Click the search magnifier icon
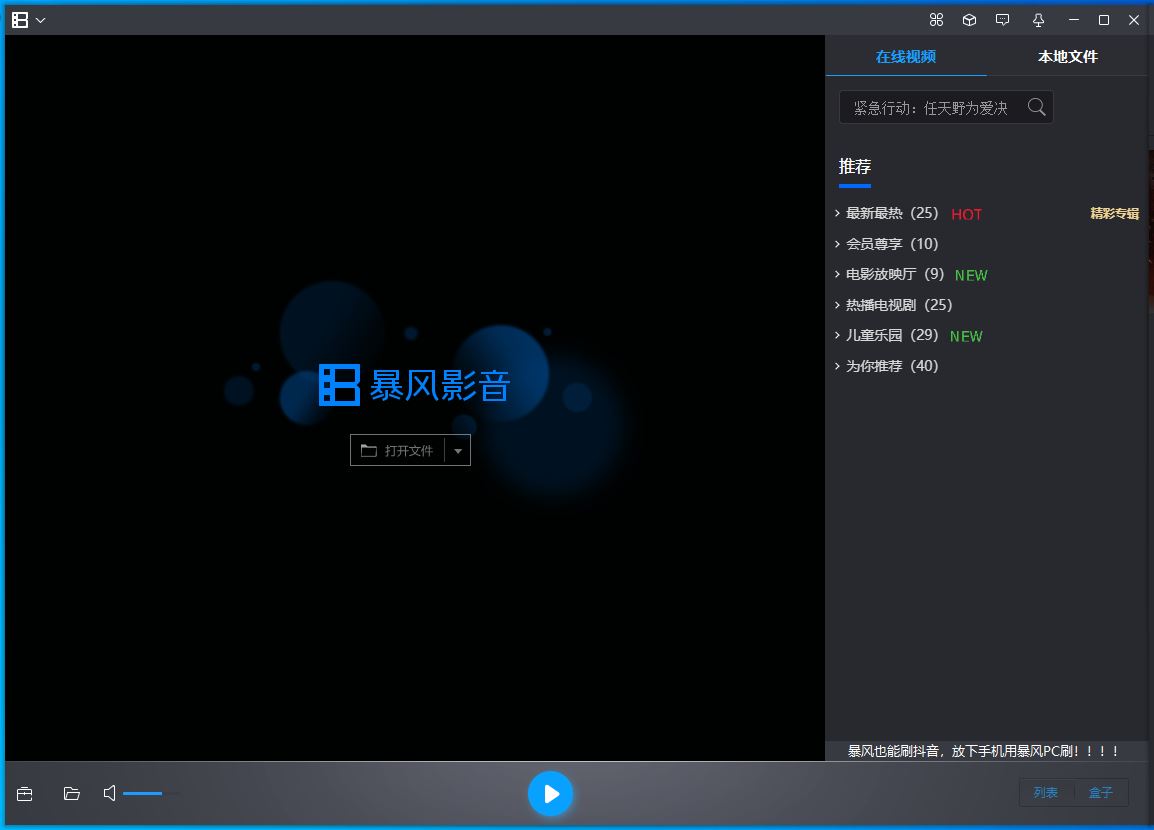This screenshot has width=1154, height=830. [x=1036, y=107]
